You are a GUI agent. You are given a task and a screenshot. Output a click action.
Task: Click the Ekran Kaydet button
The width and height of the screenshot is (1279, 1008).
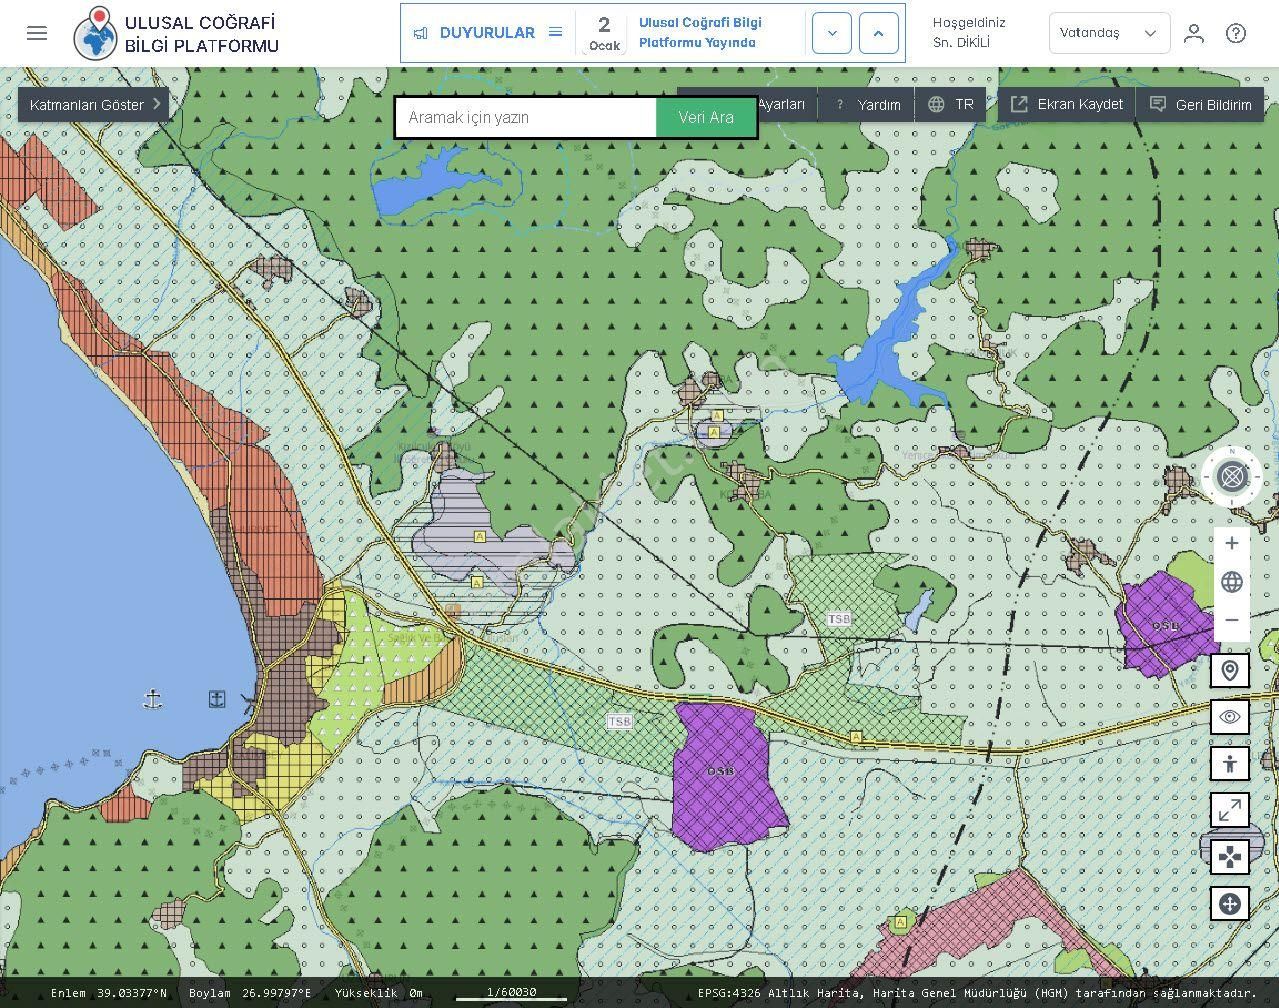(x=1066, y=104)
